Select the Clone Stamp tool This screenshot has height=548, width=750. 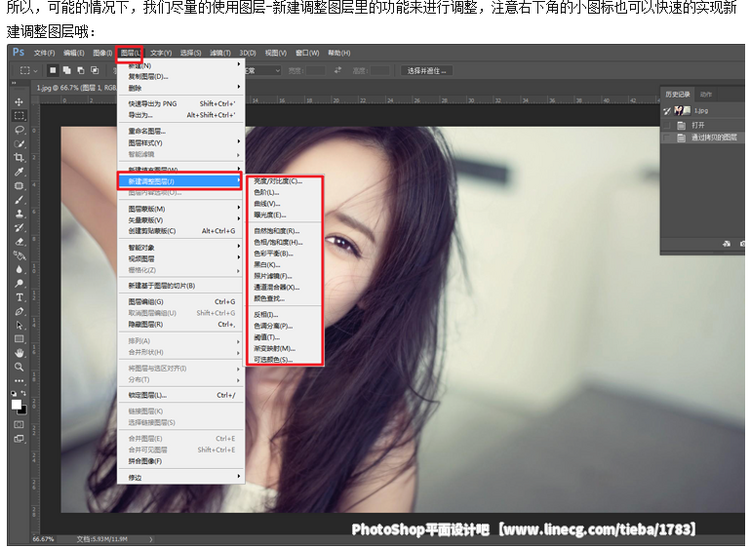[19, 214]
